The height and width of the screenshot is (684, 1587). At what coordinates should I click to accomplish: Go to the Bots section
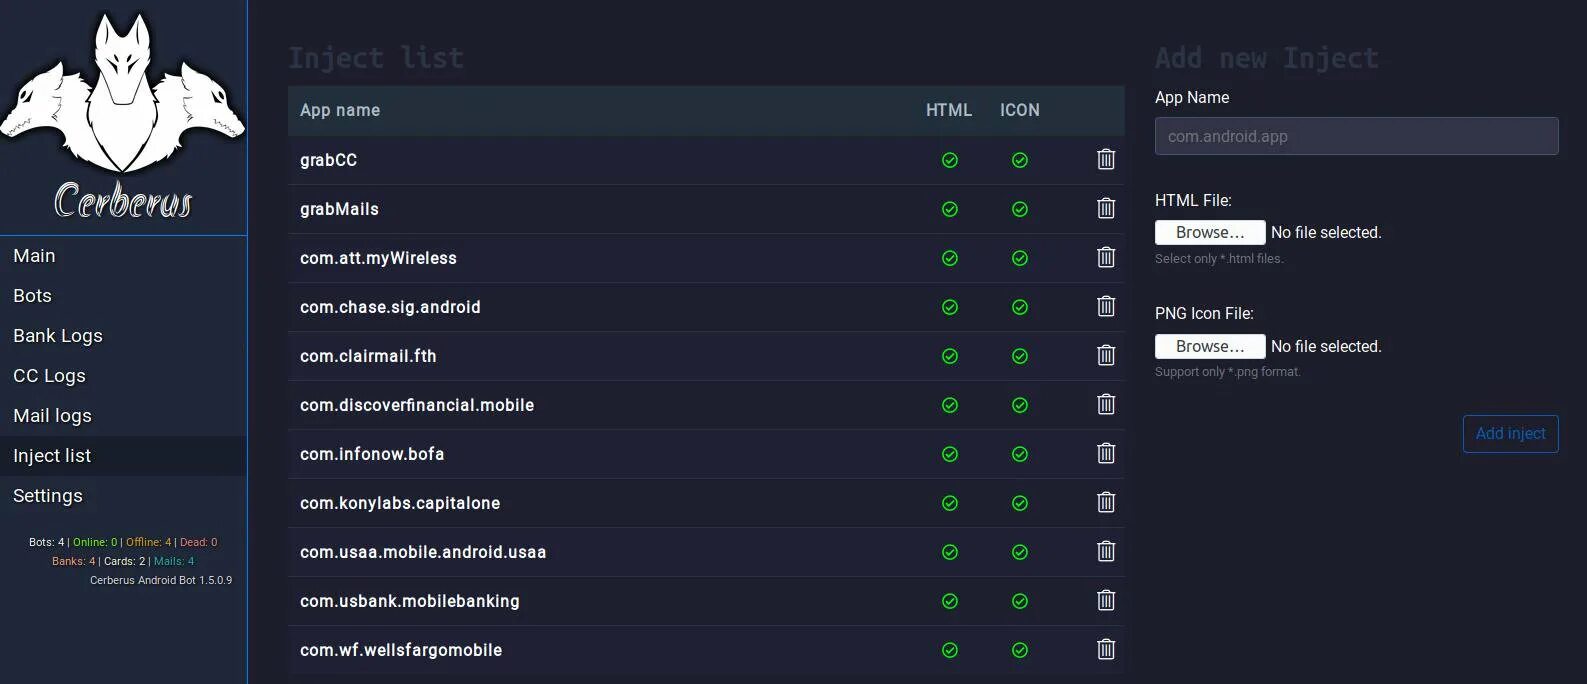(x=32, y=296)
